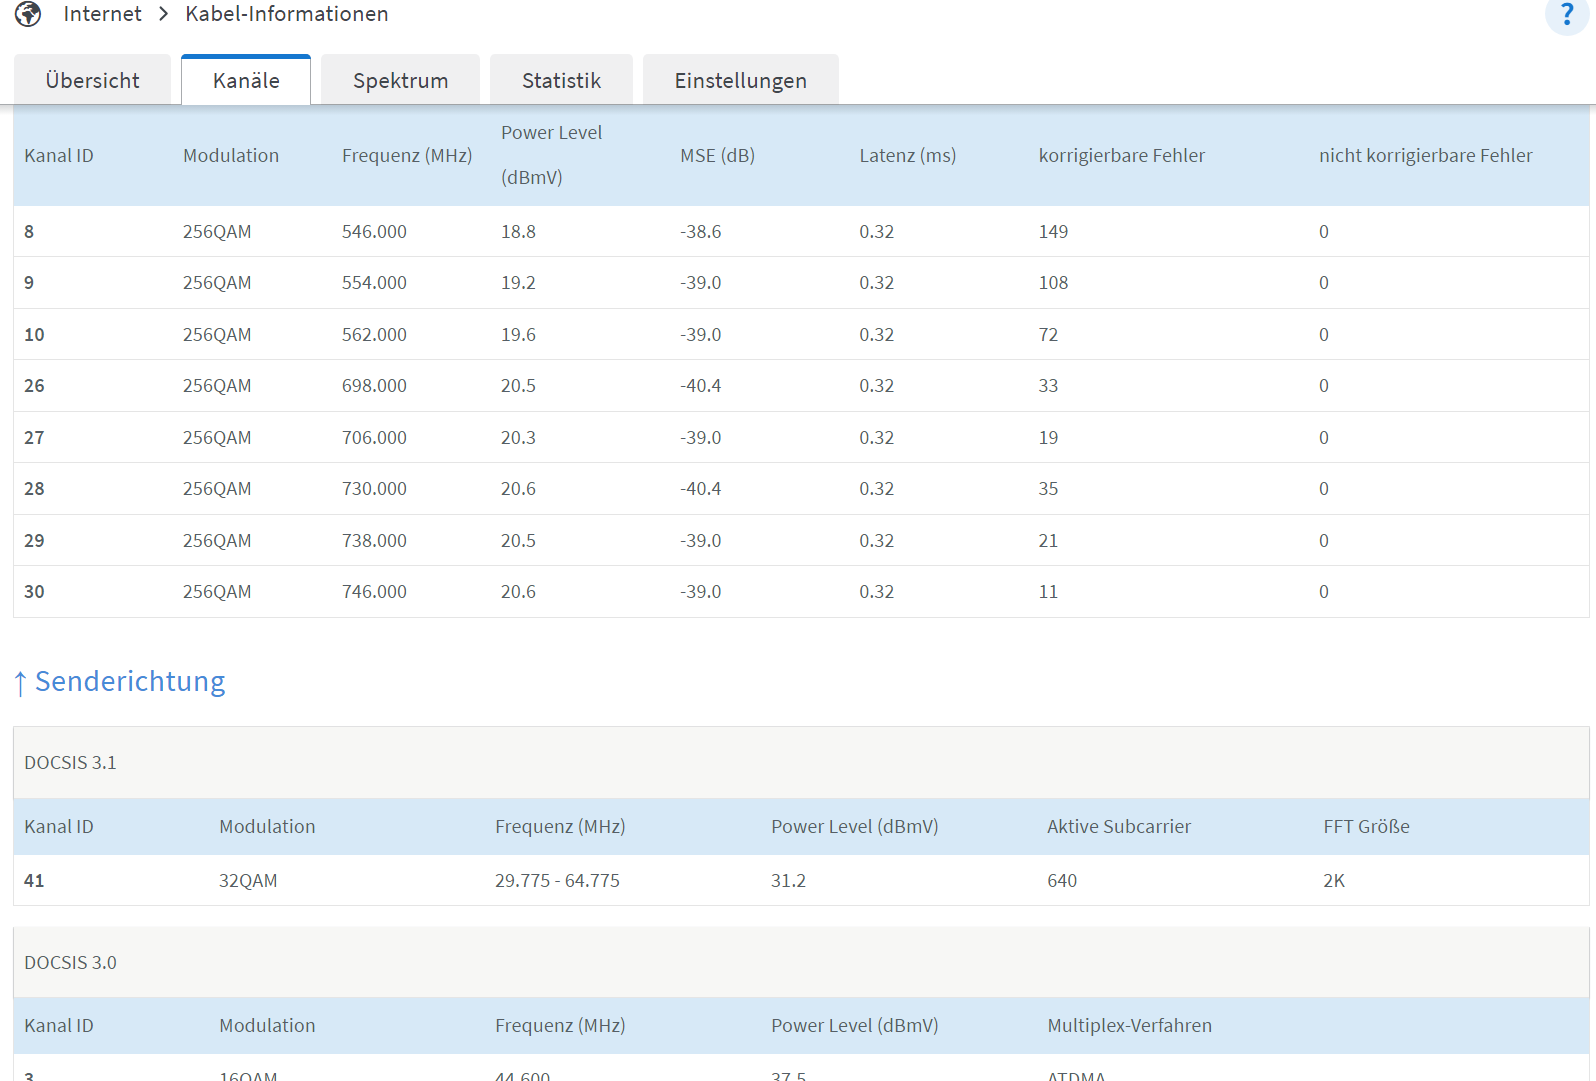Click frequency value 730.000
The image size is (1596, 1081).
click(374, 488)
